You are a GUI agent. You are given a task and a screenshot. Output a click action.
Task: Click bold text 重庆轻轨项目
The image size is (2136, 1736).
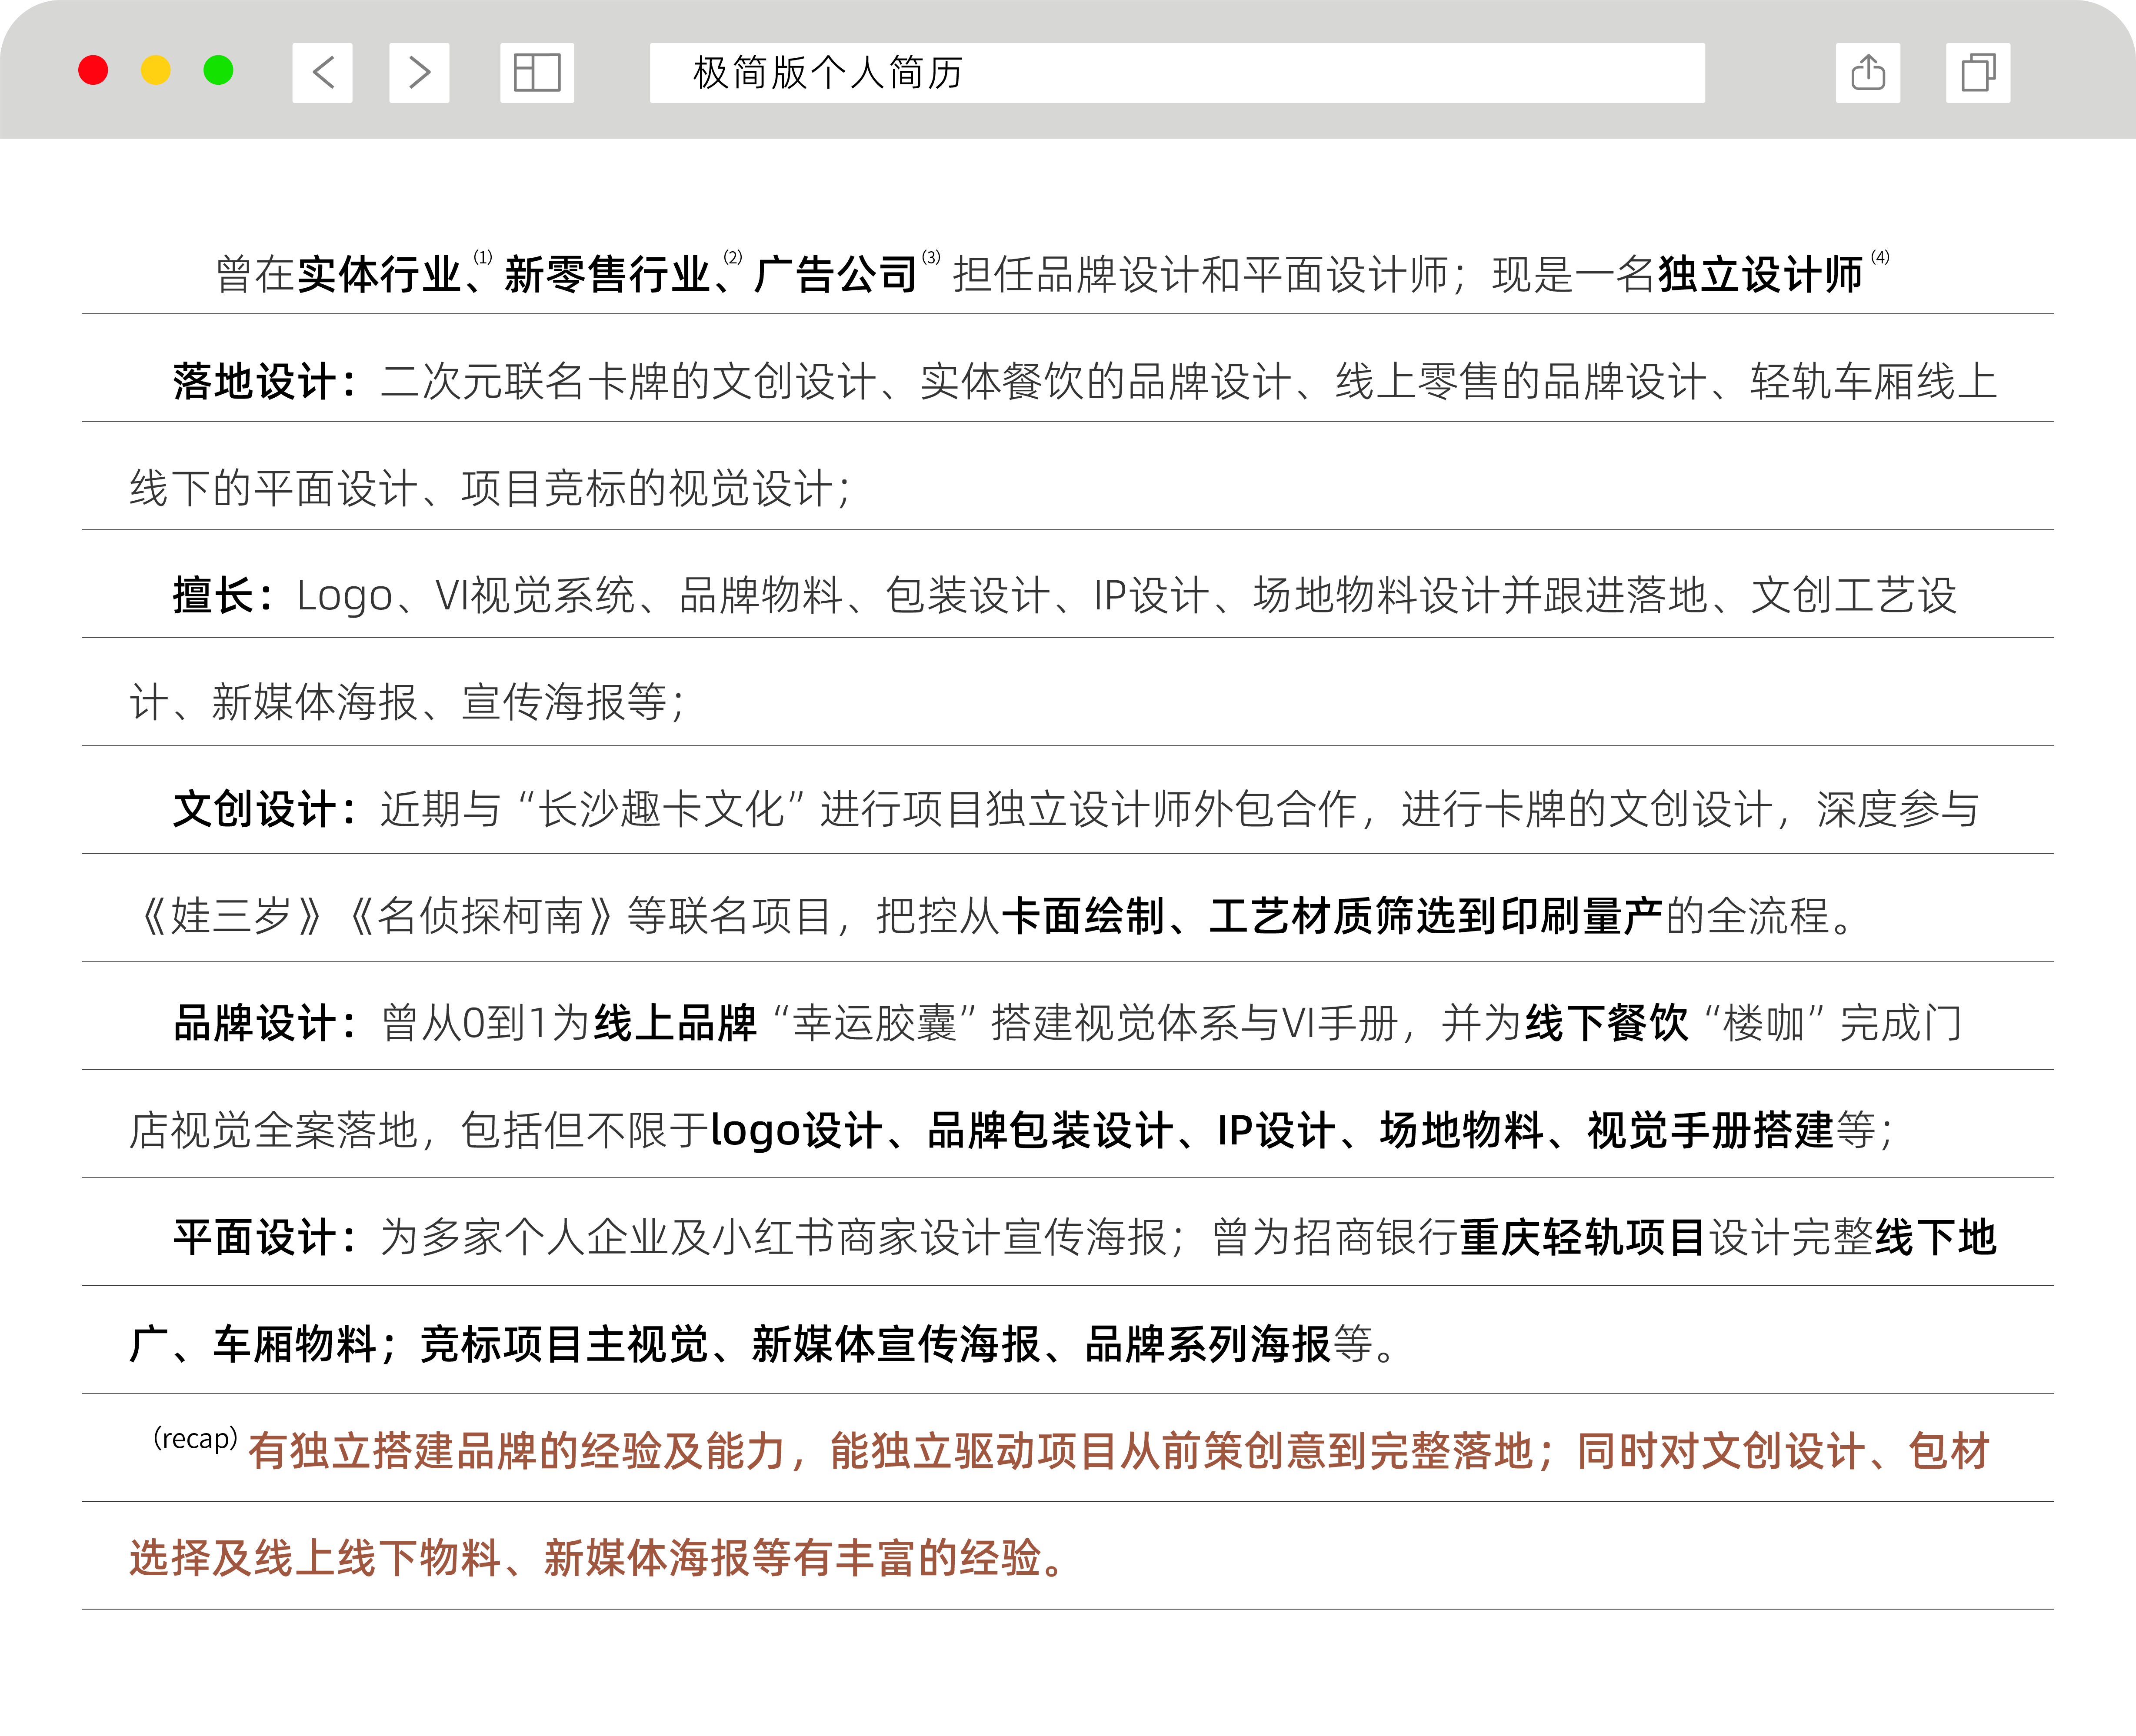[x=1583, y=1238]
